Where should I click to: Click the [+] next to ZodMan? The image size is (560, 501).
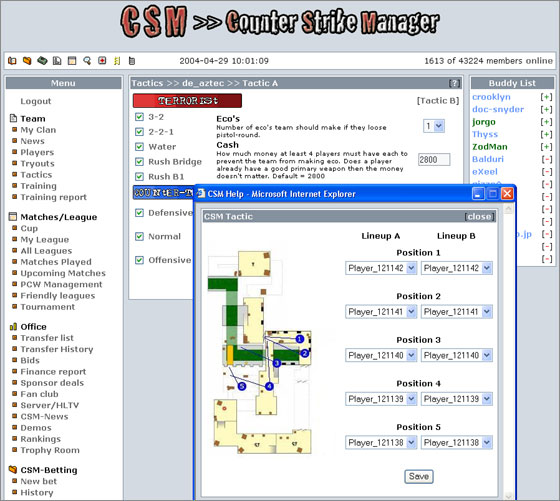546,147
